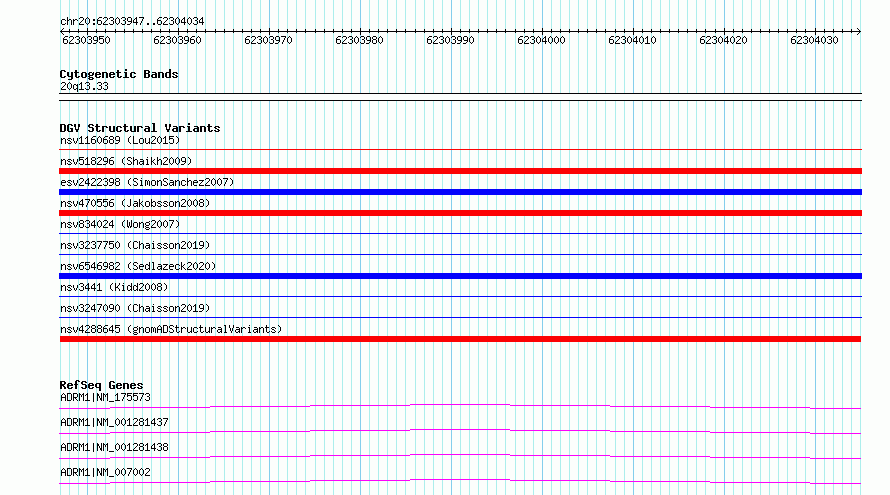Click the red bar under nsv470556
Viewport: 890px width, 495px height.
460,213
